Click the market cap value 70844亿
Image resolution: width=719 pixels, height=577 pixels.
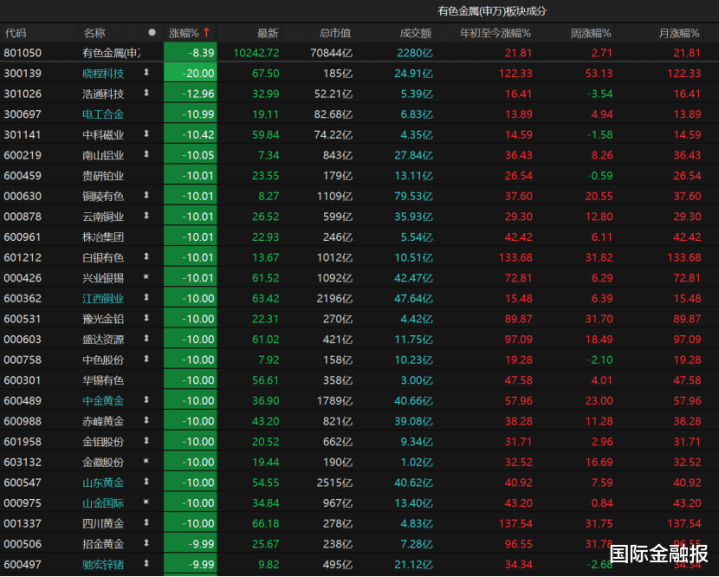(332, 53)
